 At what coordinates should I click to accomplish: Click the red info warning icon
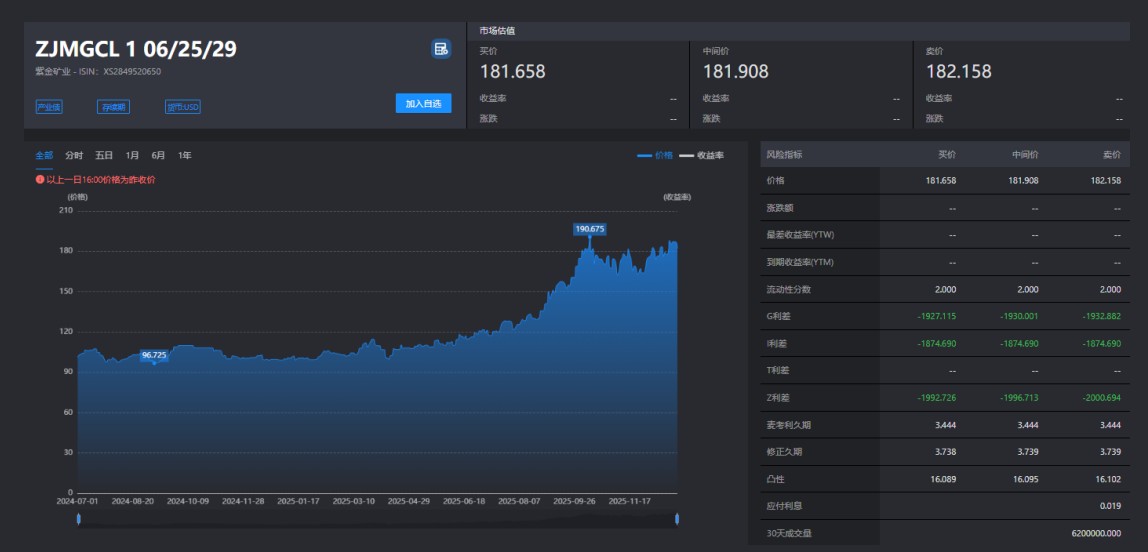(40, 180)
